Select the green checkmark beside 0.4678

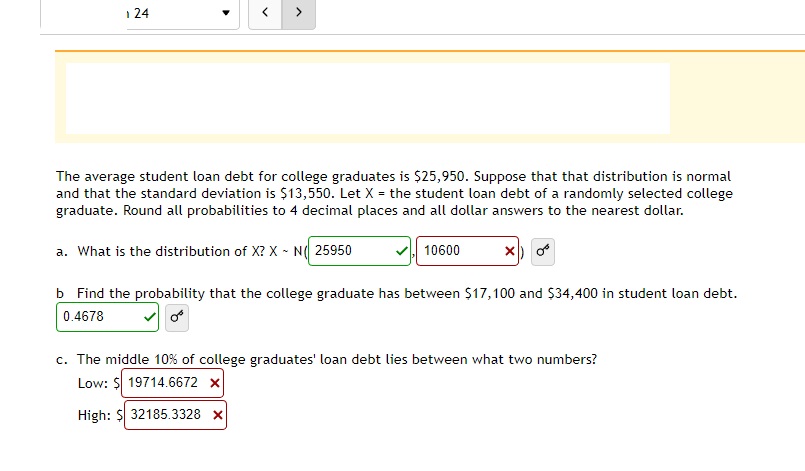click(x=149, y=317)
